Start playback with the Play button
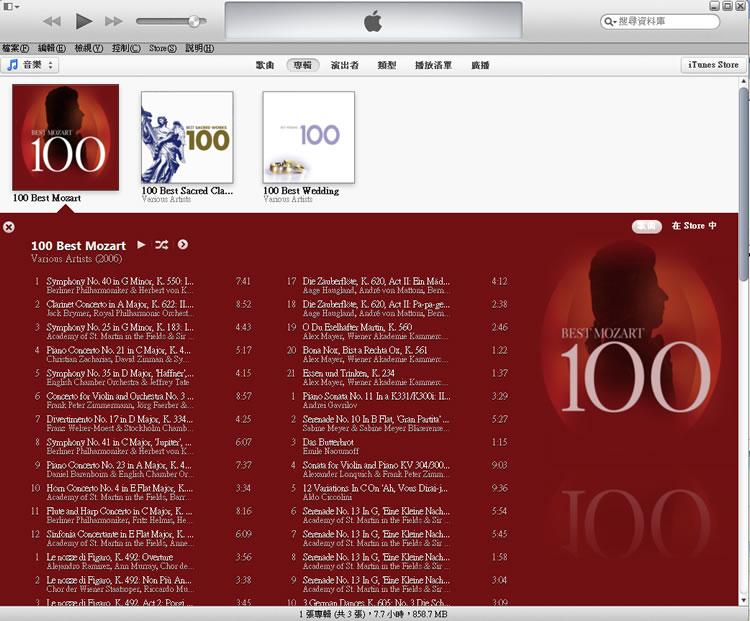750x621 pixels. pyautogui.click(x=84, y=21)
